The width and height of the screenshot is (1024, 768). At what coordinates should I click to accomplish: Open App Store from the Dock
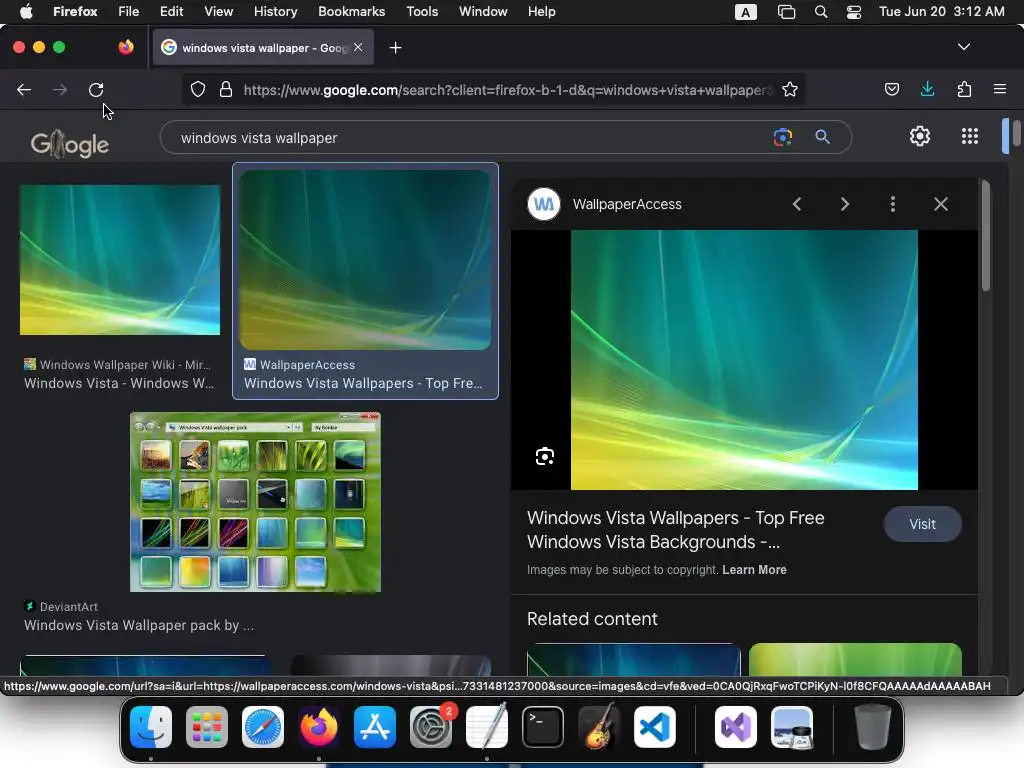coord(374,727)
